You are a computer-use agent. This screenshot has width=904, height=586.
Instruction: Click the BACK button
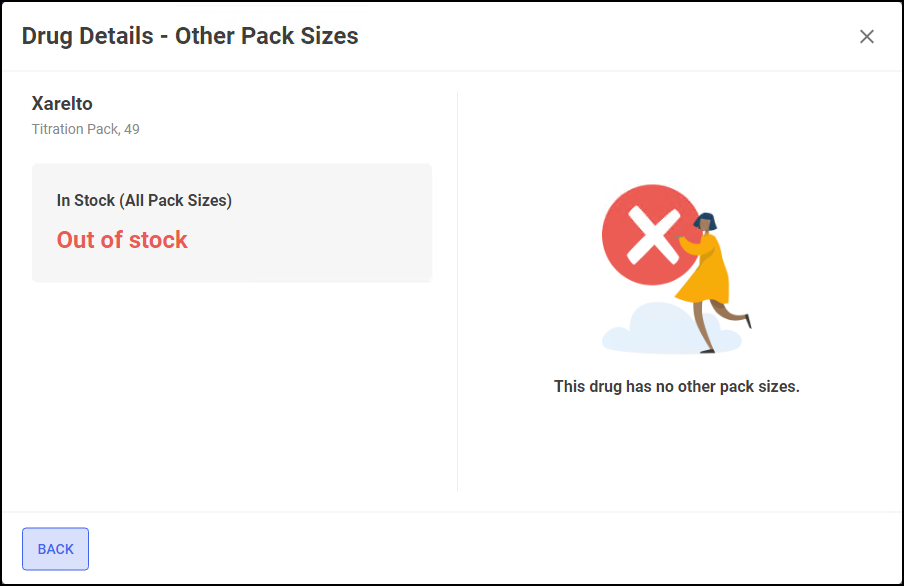pos(55,549)
